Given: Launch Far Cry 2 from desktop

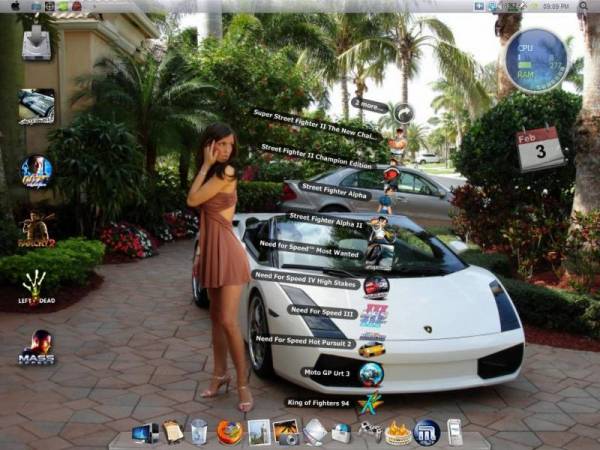Looking at the screenshot, I should tap(36, 230).
